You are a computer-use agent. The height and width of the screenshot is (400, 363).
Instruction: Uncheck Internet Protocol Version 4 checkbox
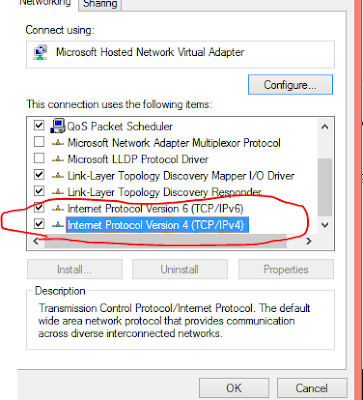tap(39, 224)
